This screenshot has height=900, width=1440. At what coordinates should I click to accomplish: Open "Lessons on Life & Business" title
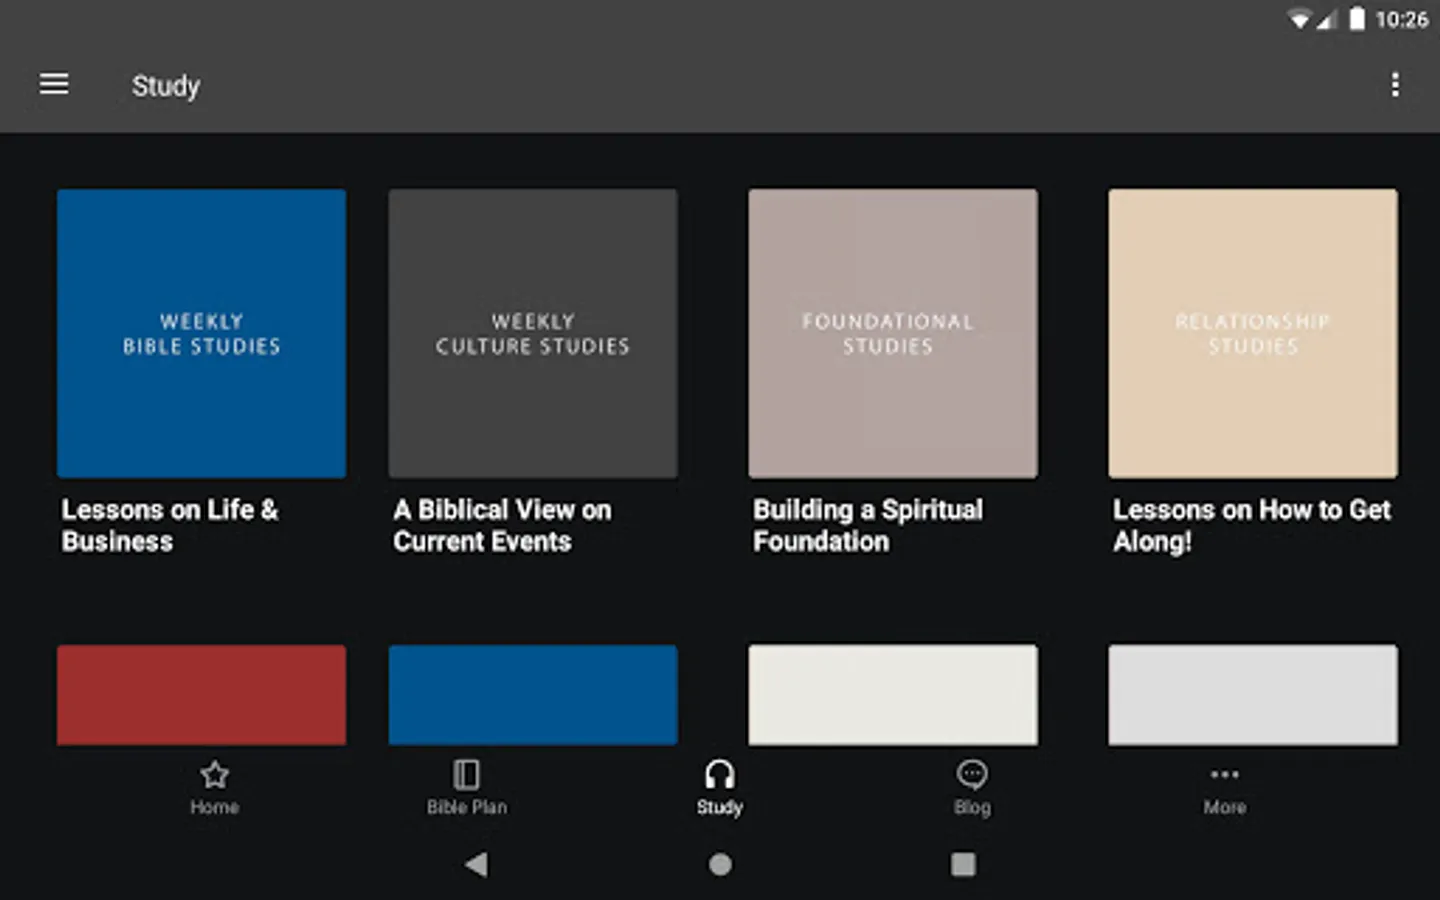(170, 525)
